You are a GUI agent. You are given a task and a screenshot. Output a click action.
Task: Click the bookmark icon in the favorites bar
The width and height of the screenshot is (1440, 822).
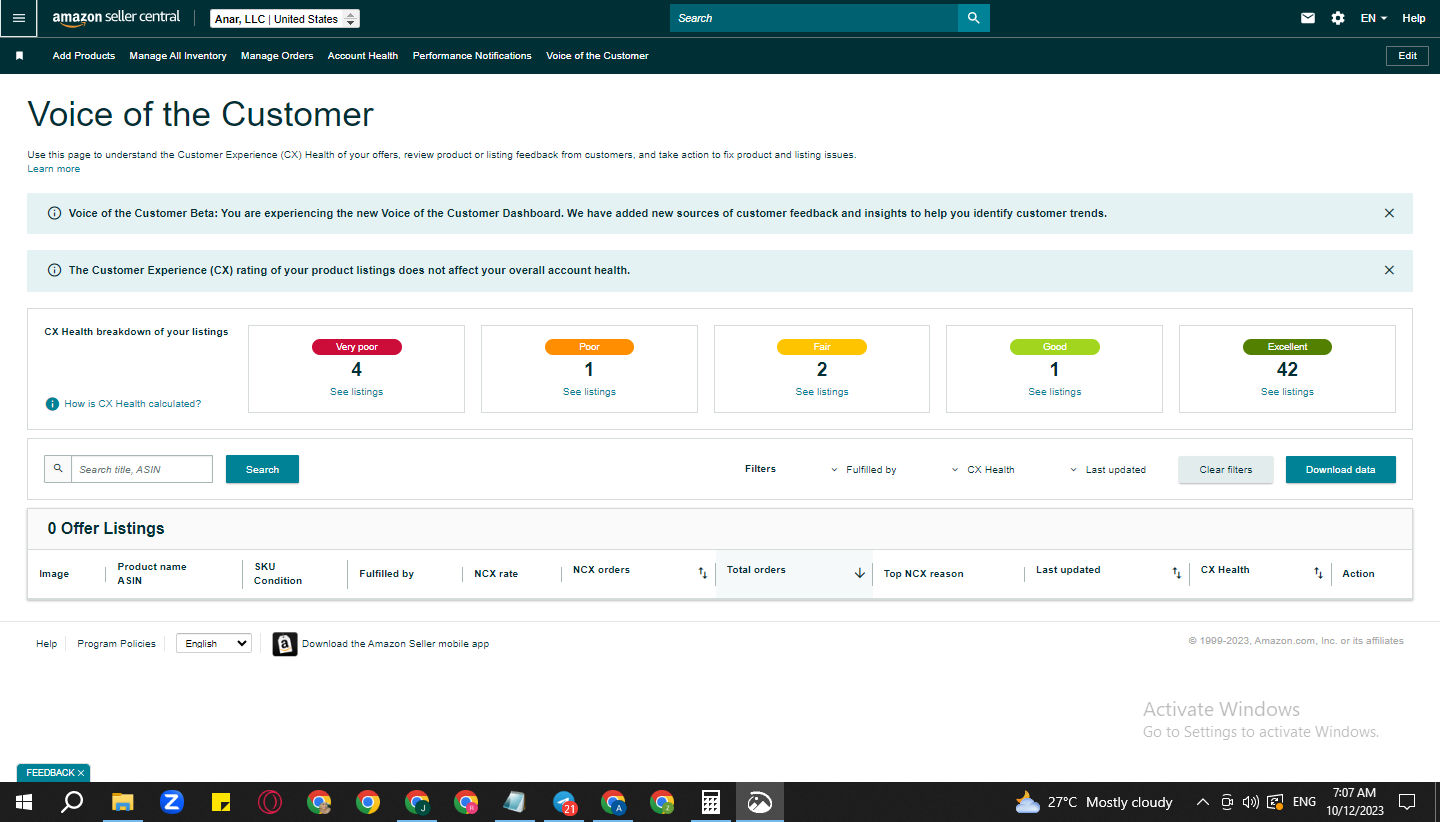click(x=19, y=56)
